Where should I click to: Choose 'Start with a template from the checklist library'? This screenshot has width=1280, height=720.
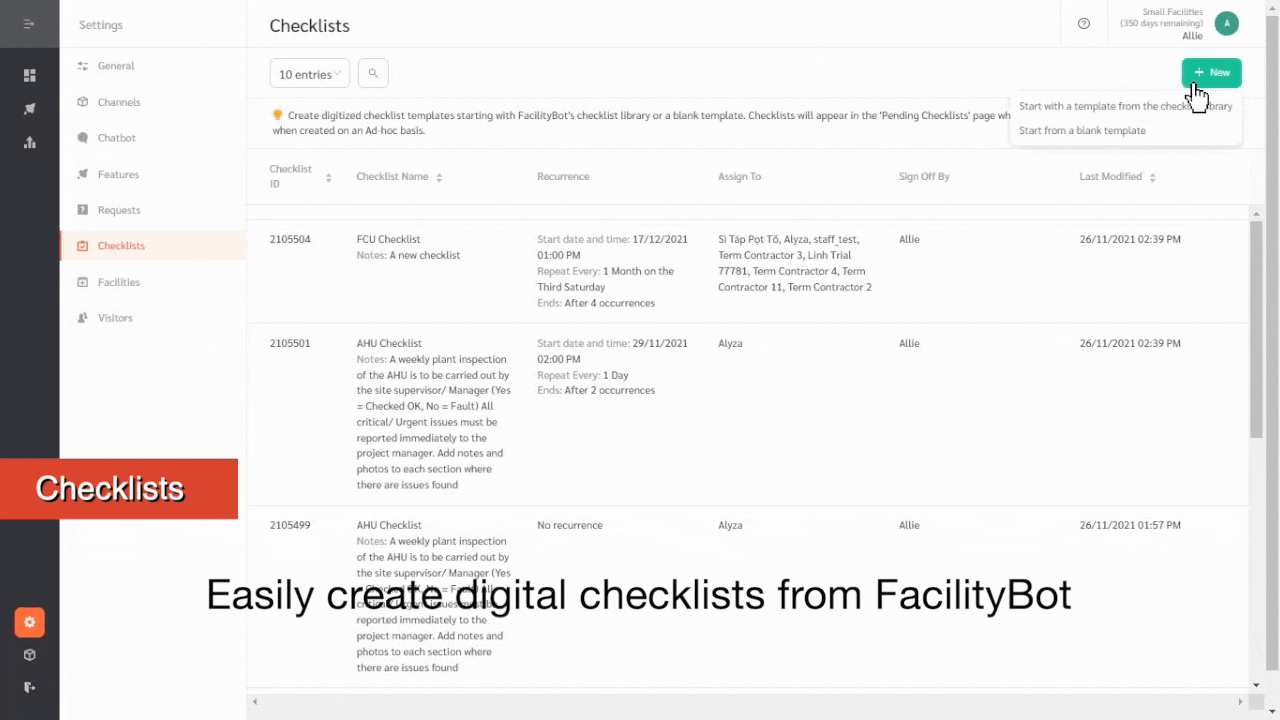[1125, 106]
